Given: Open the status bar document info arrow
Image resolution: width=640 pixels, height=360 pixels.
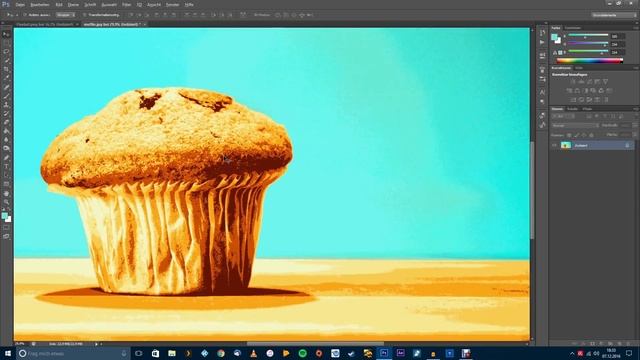Looking at the screenshot, I should [97, 344].
